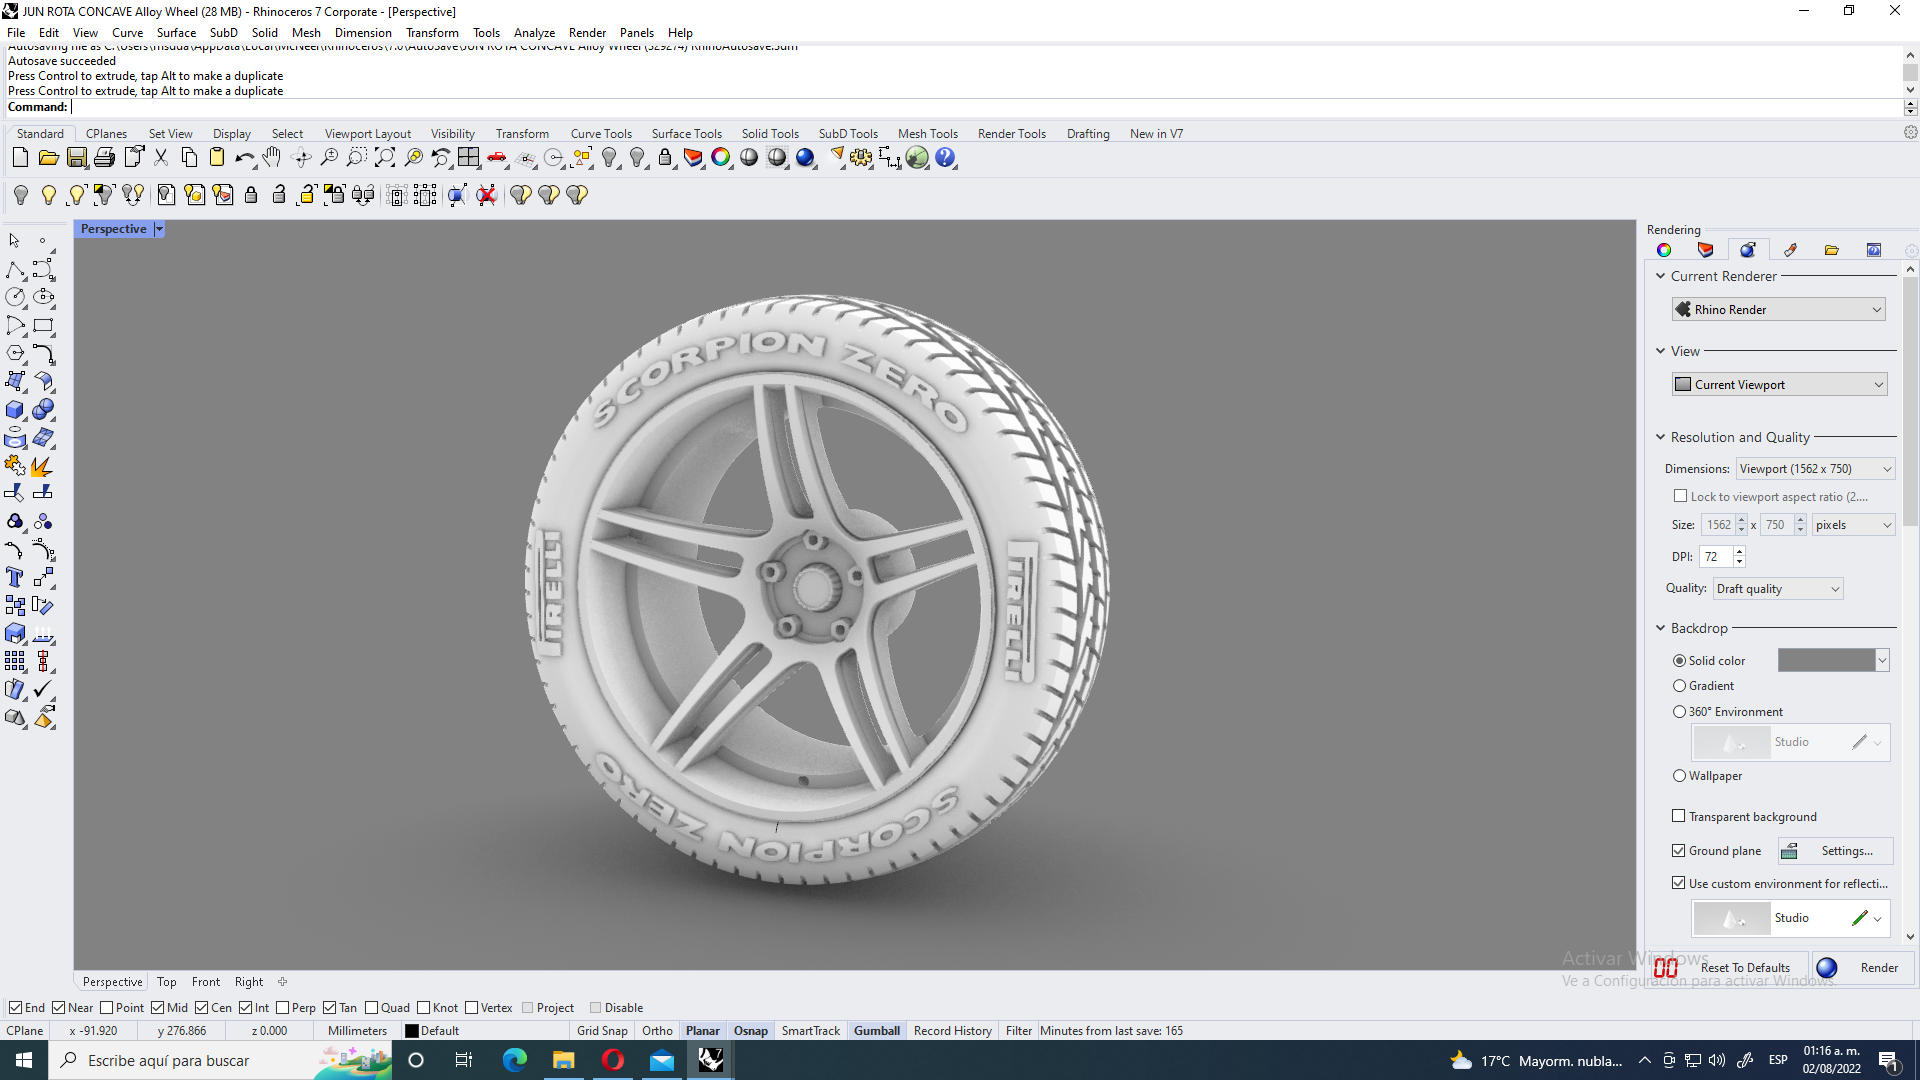Open the Quality dropdown showing Draft quality
Image resolution: width=1920 pixels, height=1080 pixels.
click(1777, 588)
